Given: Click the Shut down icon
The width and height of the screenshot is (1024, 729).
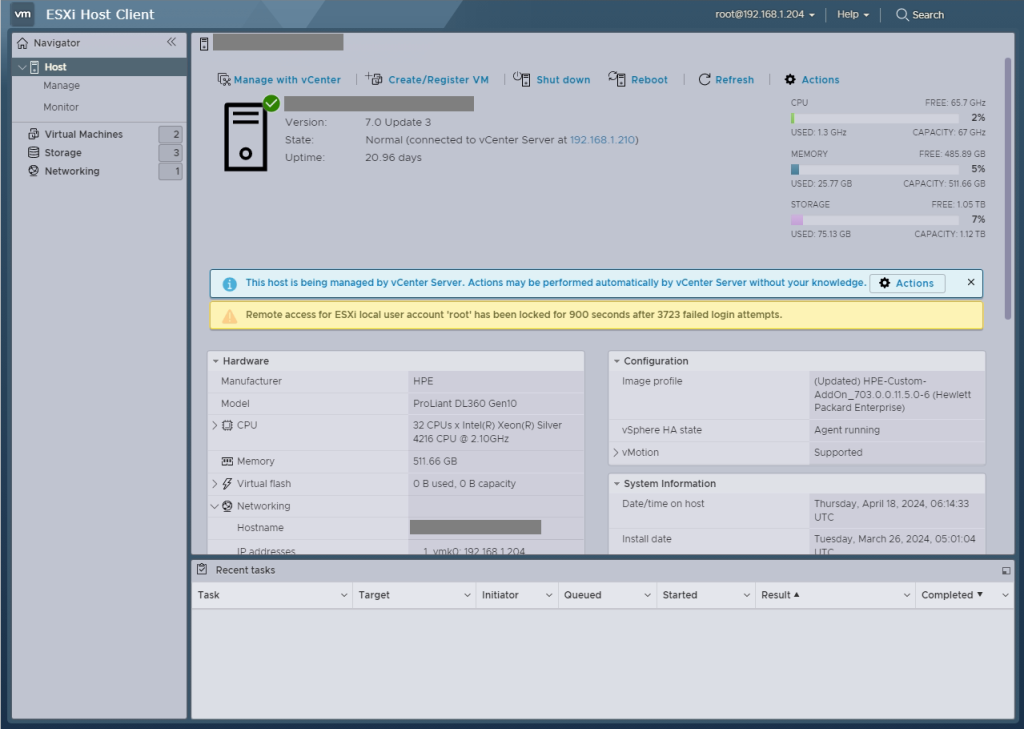Looking at the screenshot, I should point(521,78).
